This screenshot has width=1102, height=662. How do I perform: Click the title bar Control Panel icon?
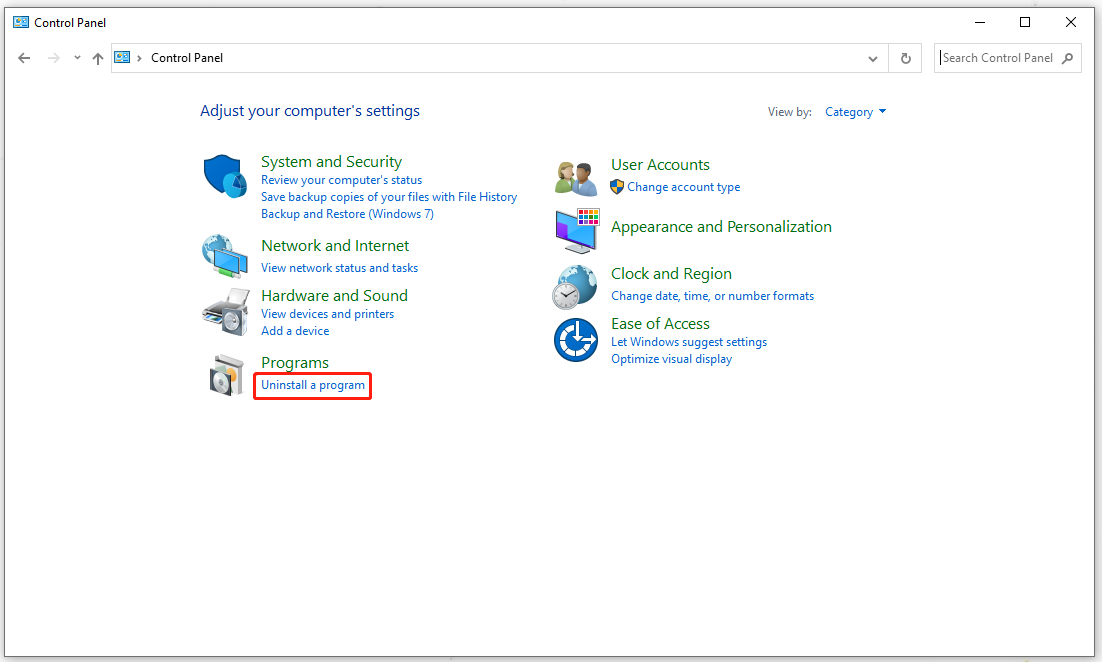point(21,22)
